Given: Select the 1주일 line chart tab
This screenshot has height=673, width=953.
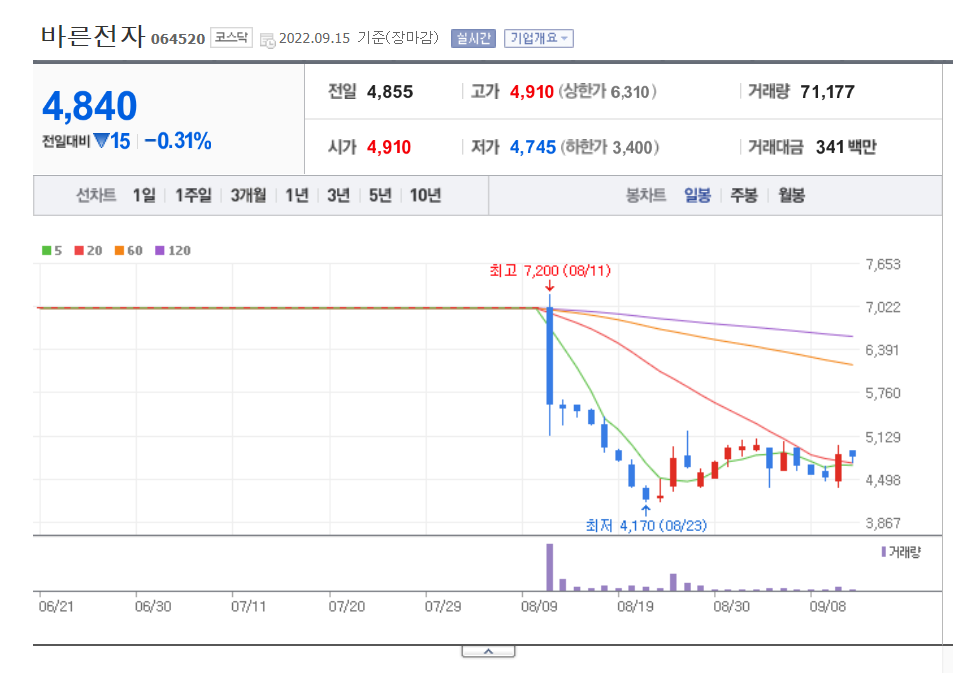Looking at the screenshot, I should click(x=193, y=195).
